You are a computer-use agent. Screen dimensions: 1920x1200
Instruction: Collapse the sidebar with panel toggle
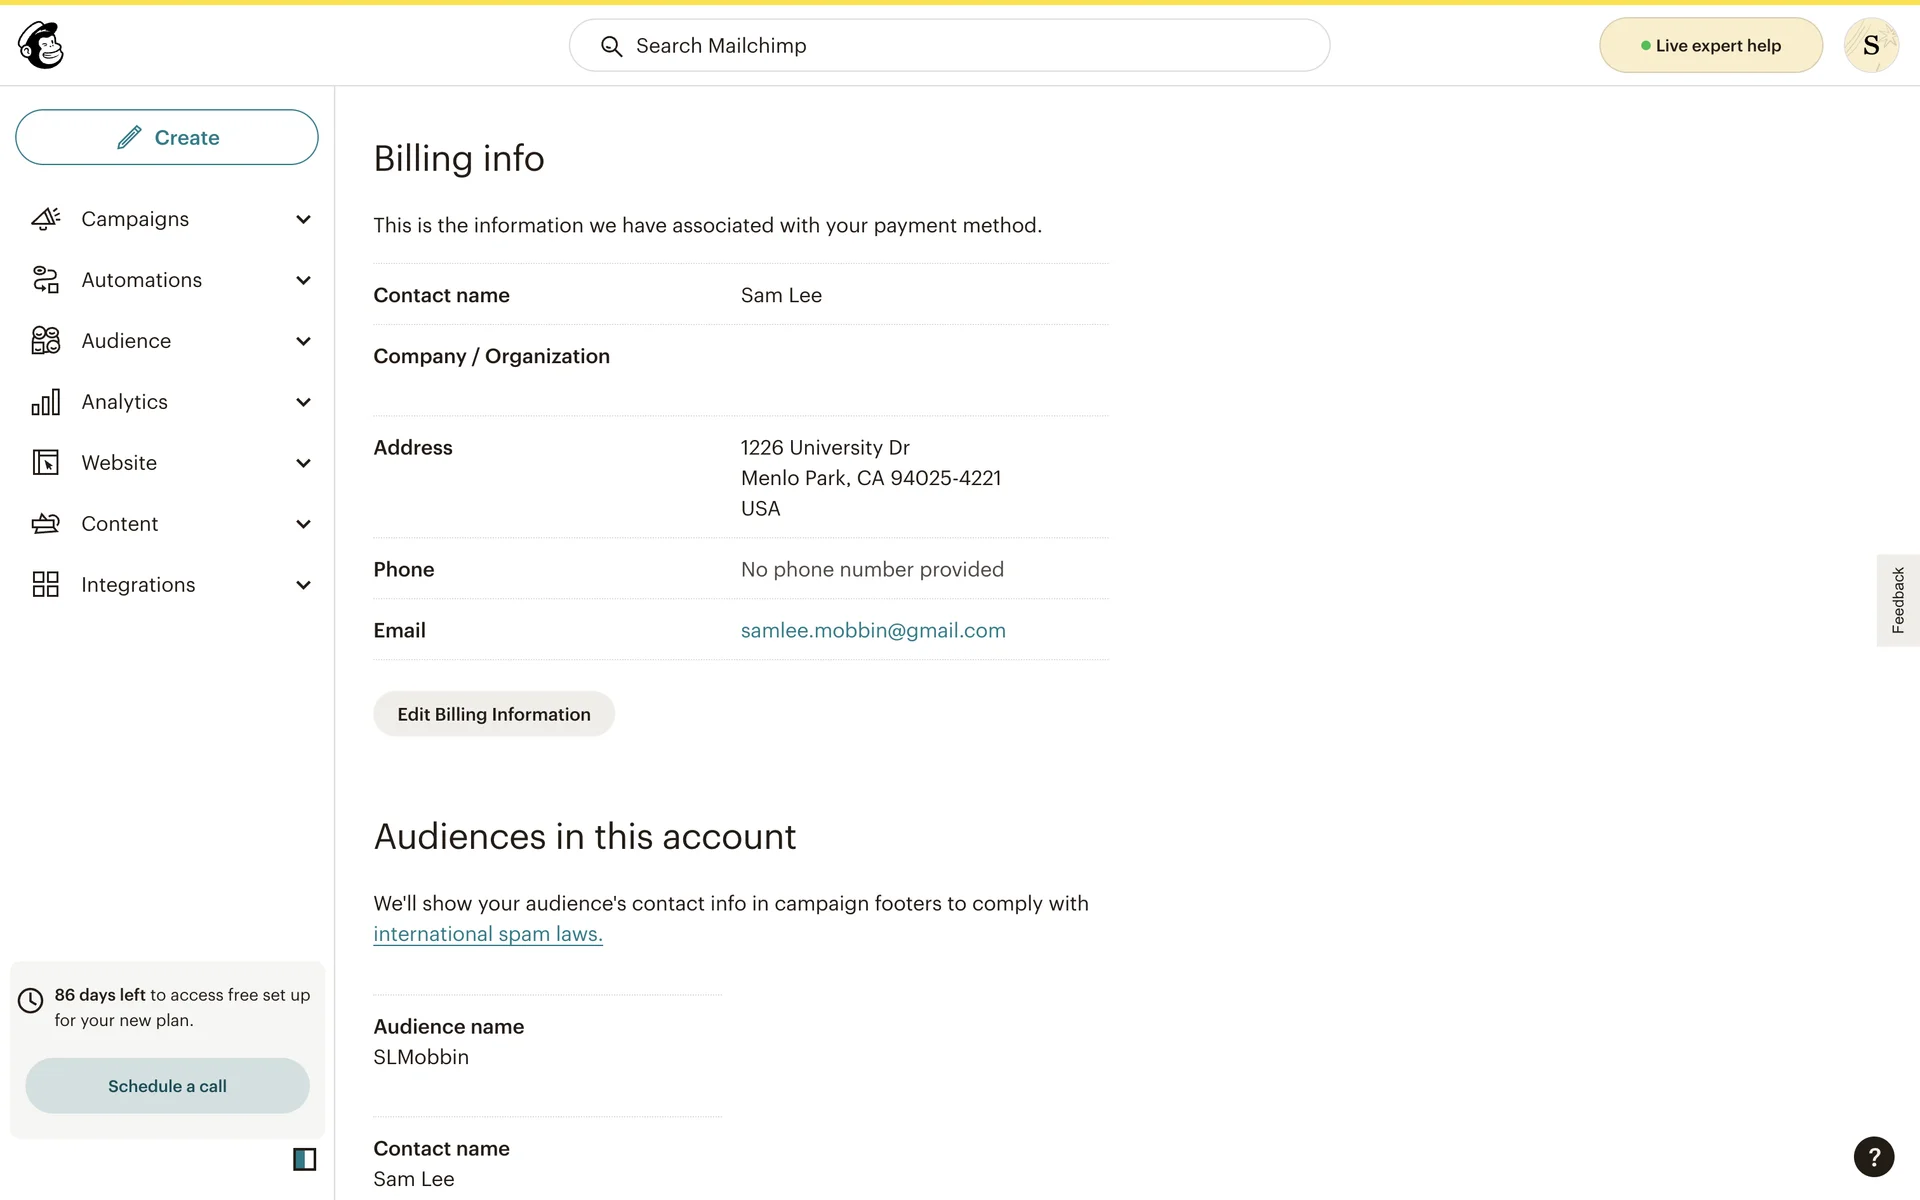point(304,1159)
